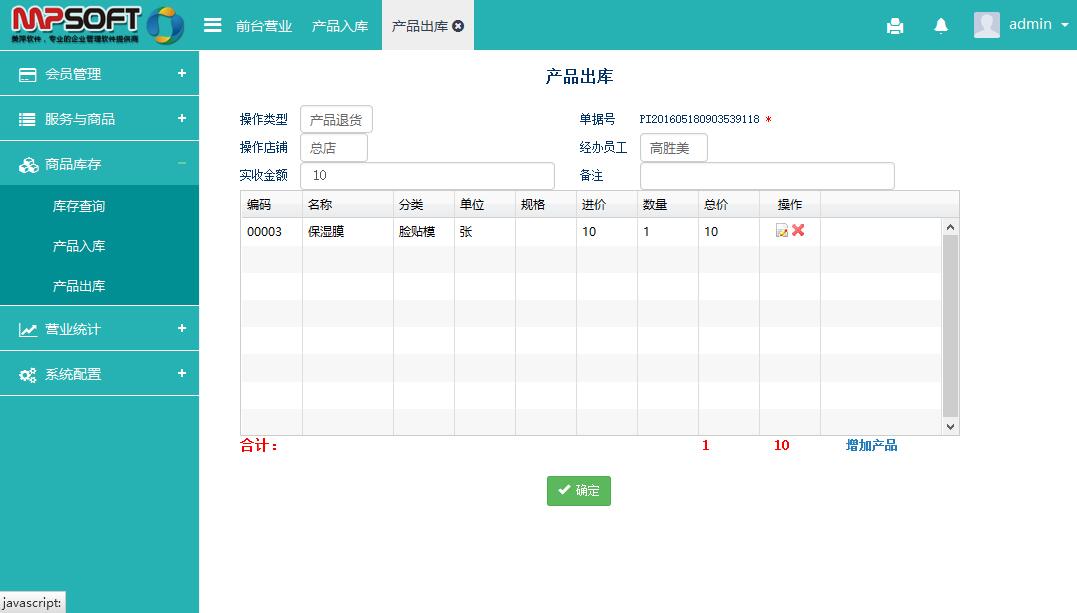Click the admin avatar image

click(x=986, y=25)
